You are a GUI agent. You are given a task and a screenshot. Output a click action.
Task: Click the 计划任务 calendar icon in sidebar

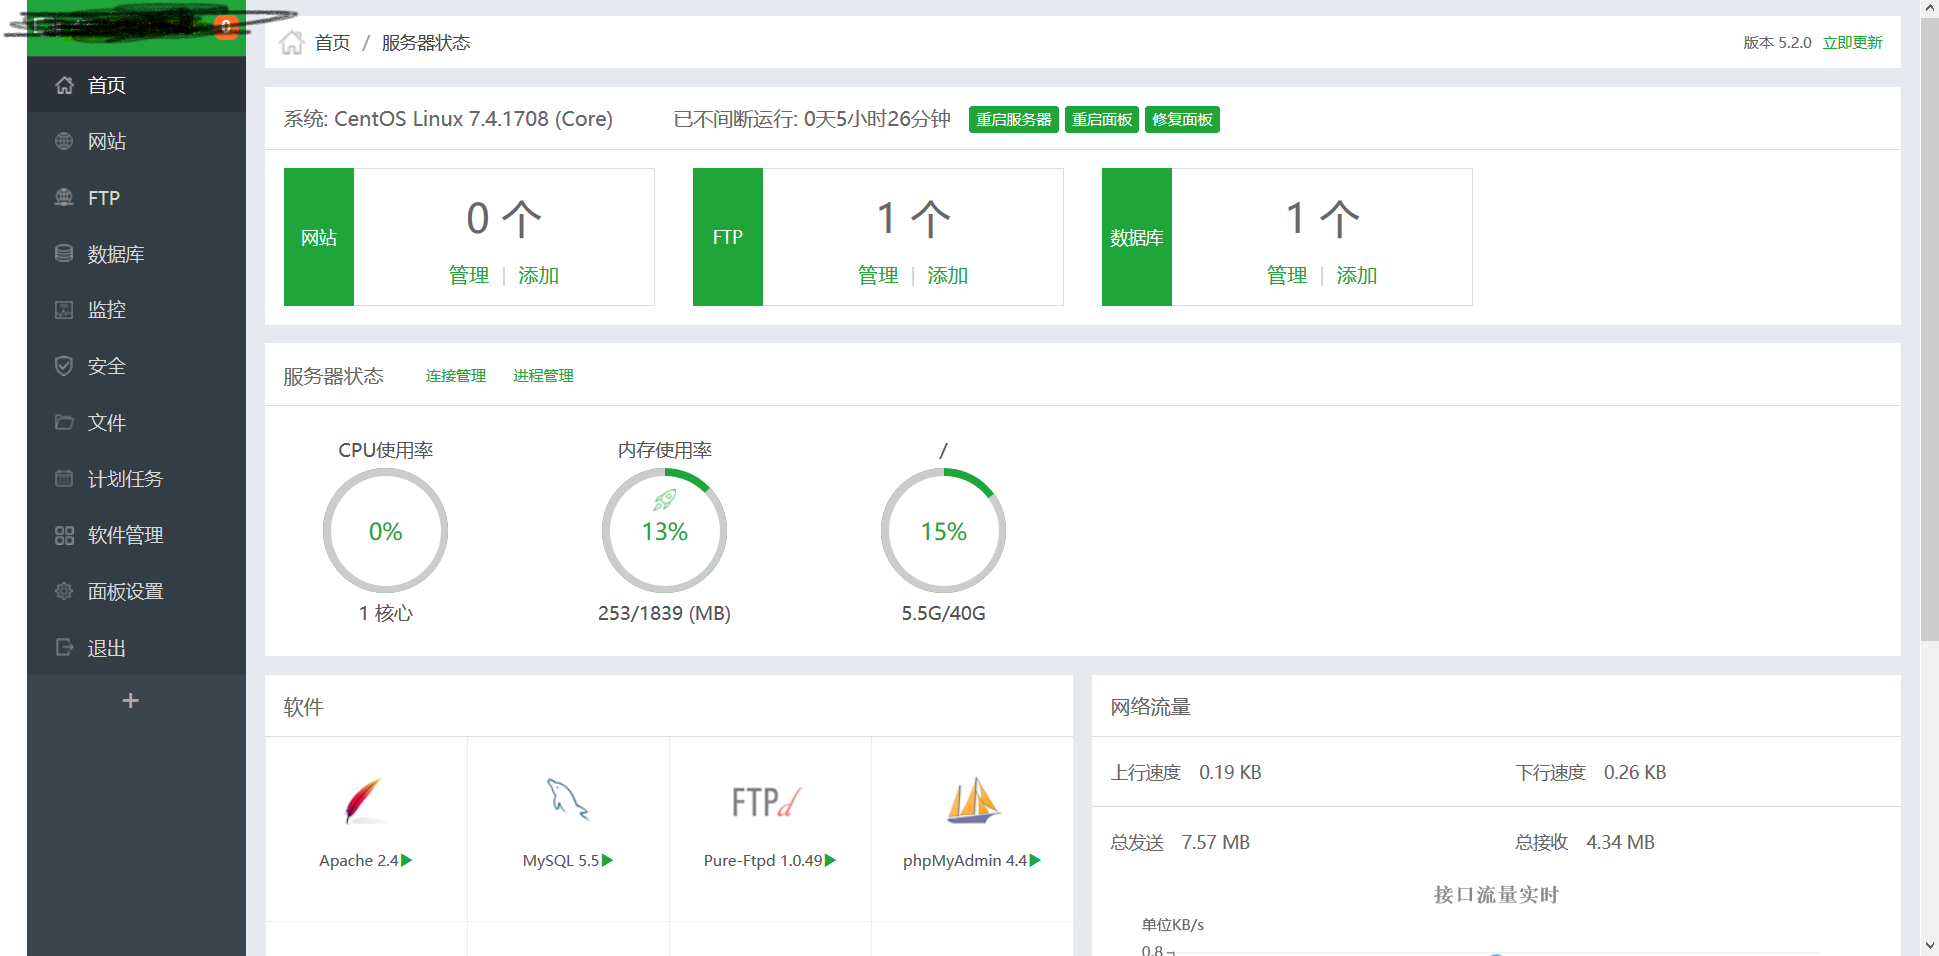[64, 479]
